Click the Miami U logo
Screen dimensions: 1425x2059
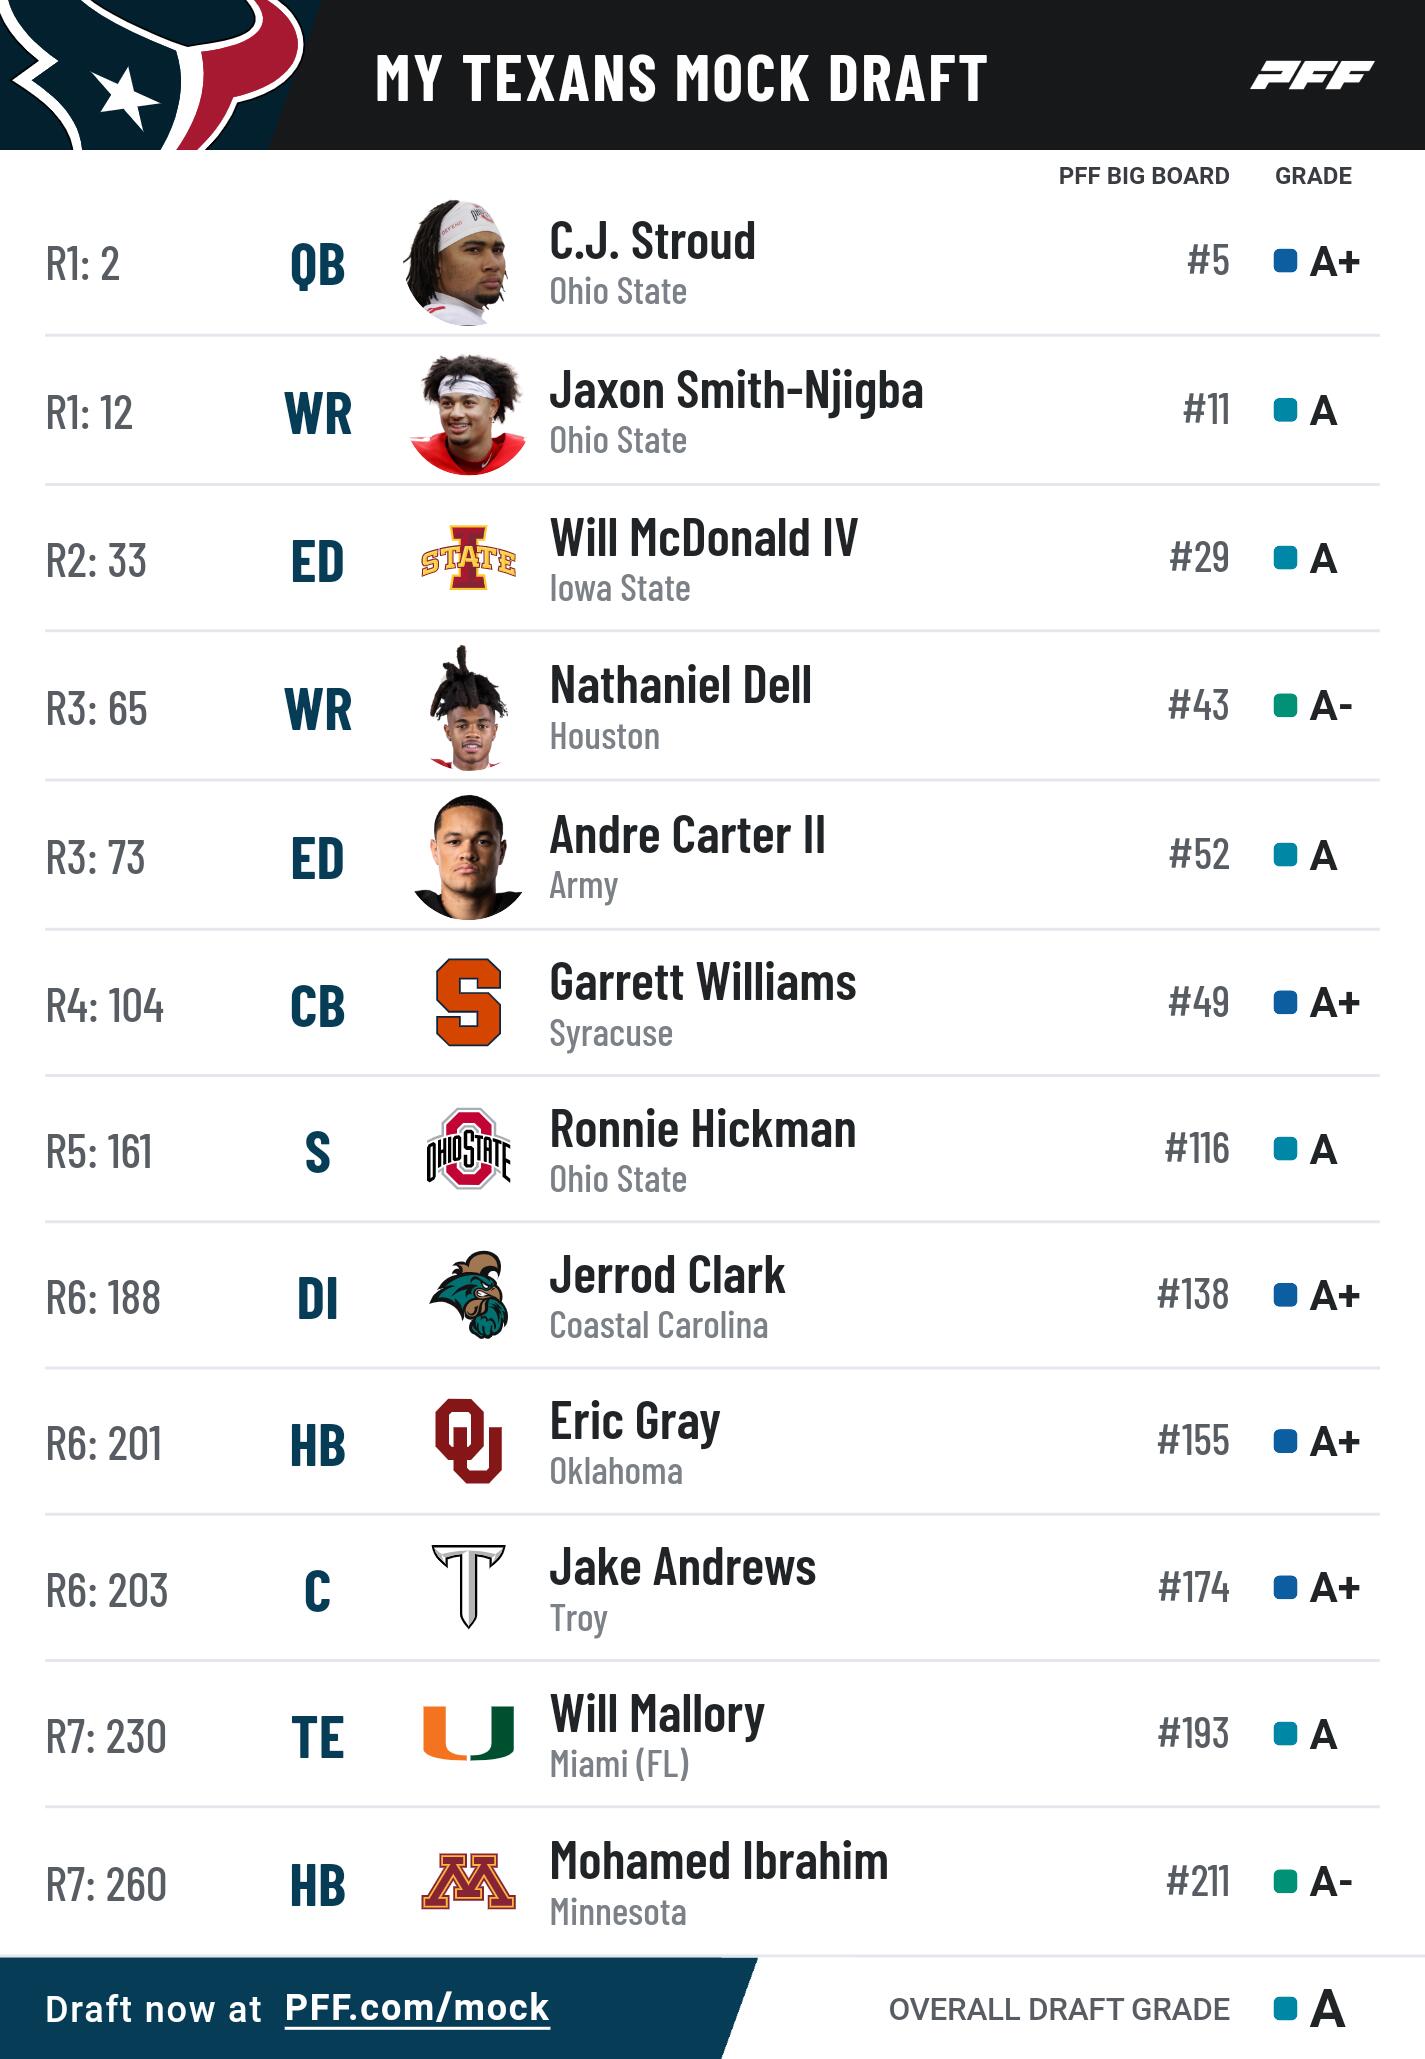tap(468, 1734)
